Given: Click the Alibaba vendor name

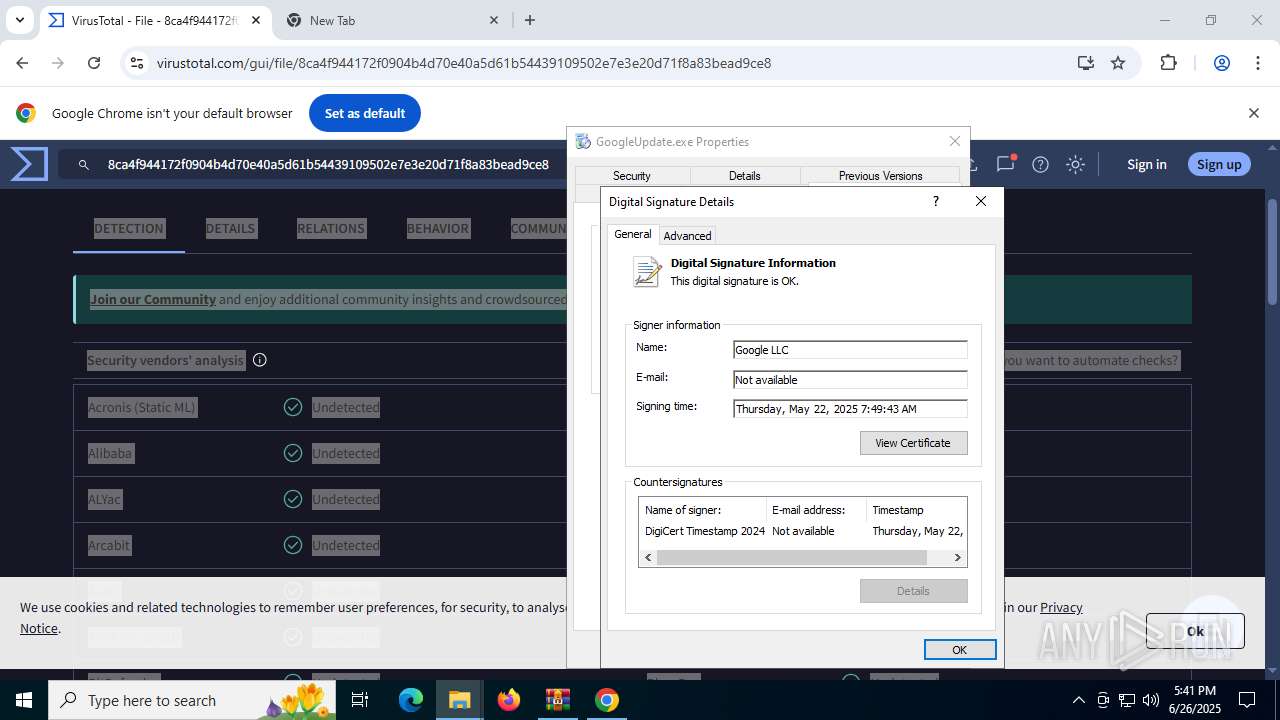Looking at the screenshot, I should coord(110,453).
